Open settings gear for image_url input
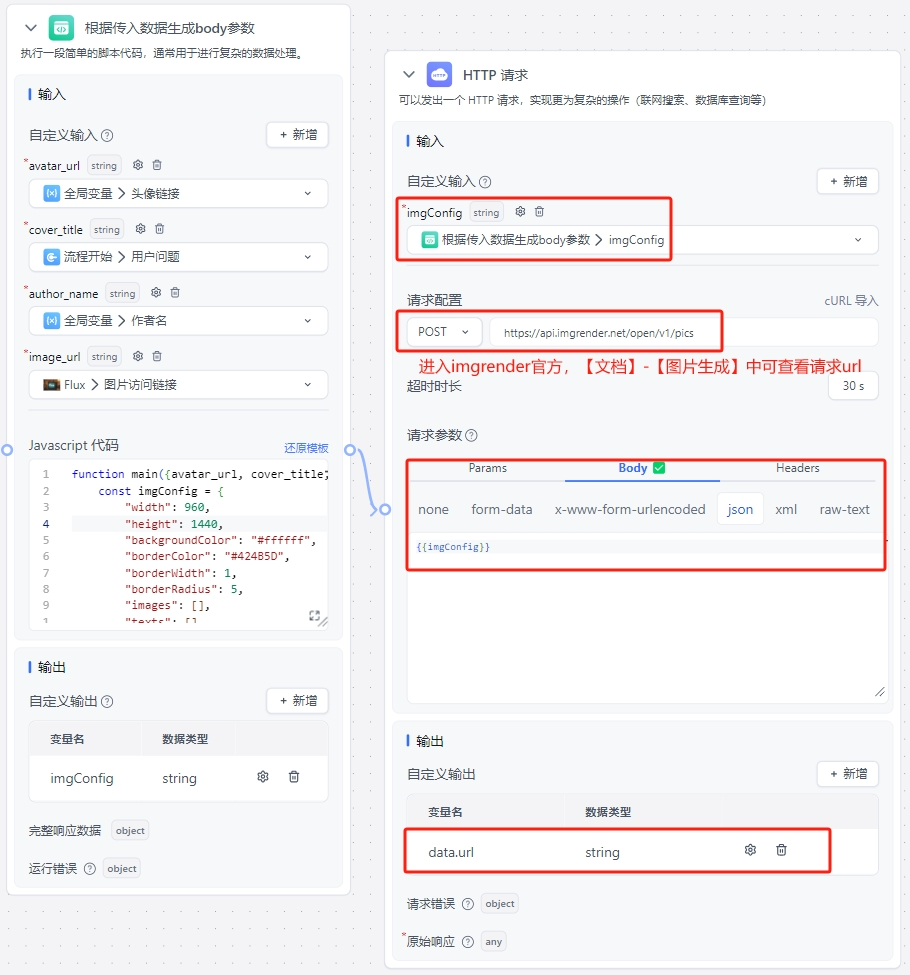Screen dimensions: 910x975 coord(138,356)
